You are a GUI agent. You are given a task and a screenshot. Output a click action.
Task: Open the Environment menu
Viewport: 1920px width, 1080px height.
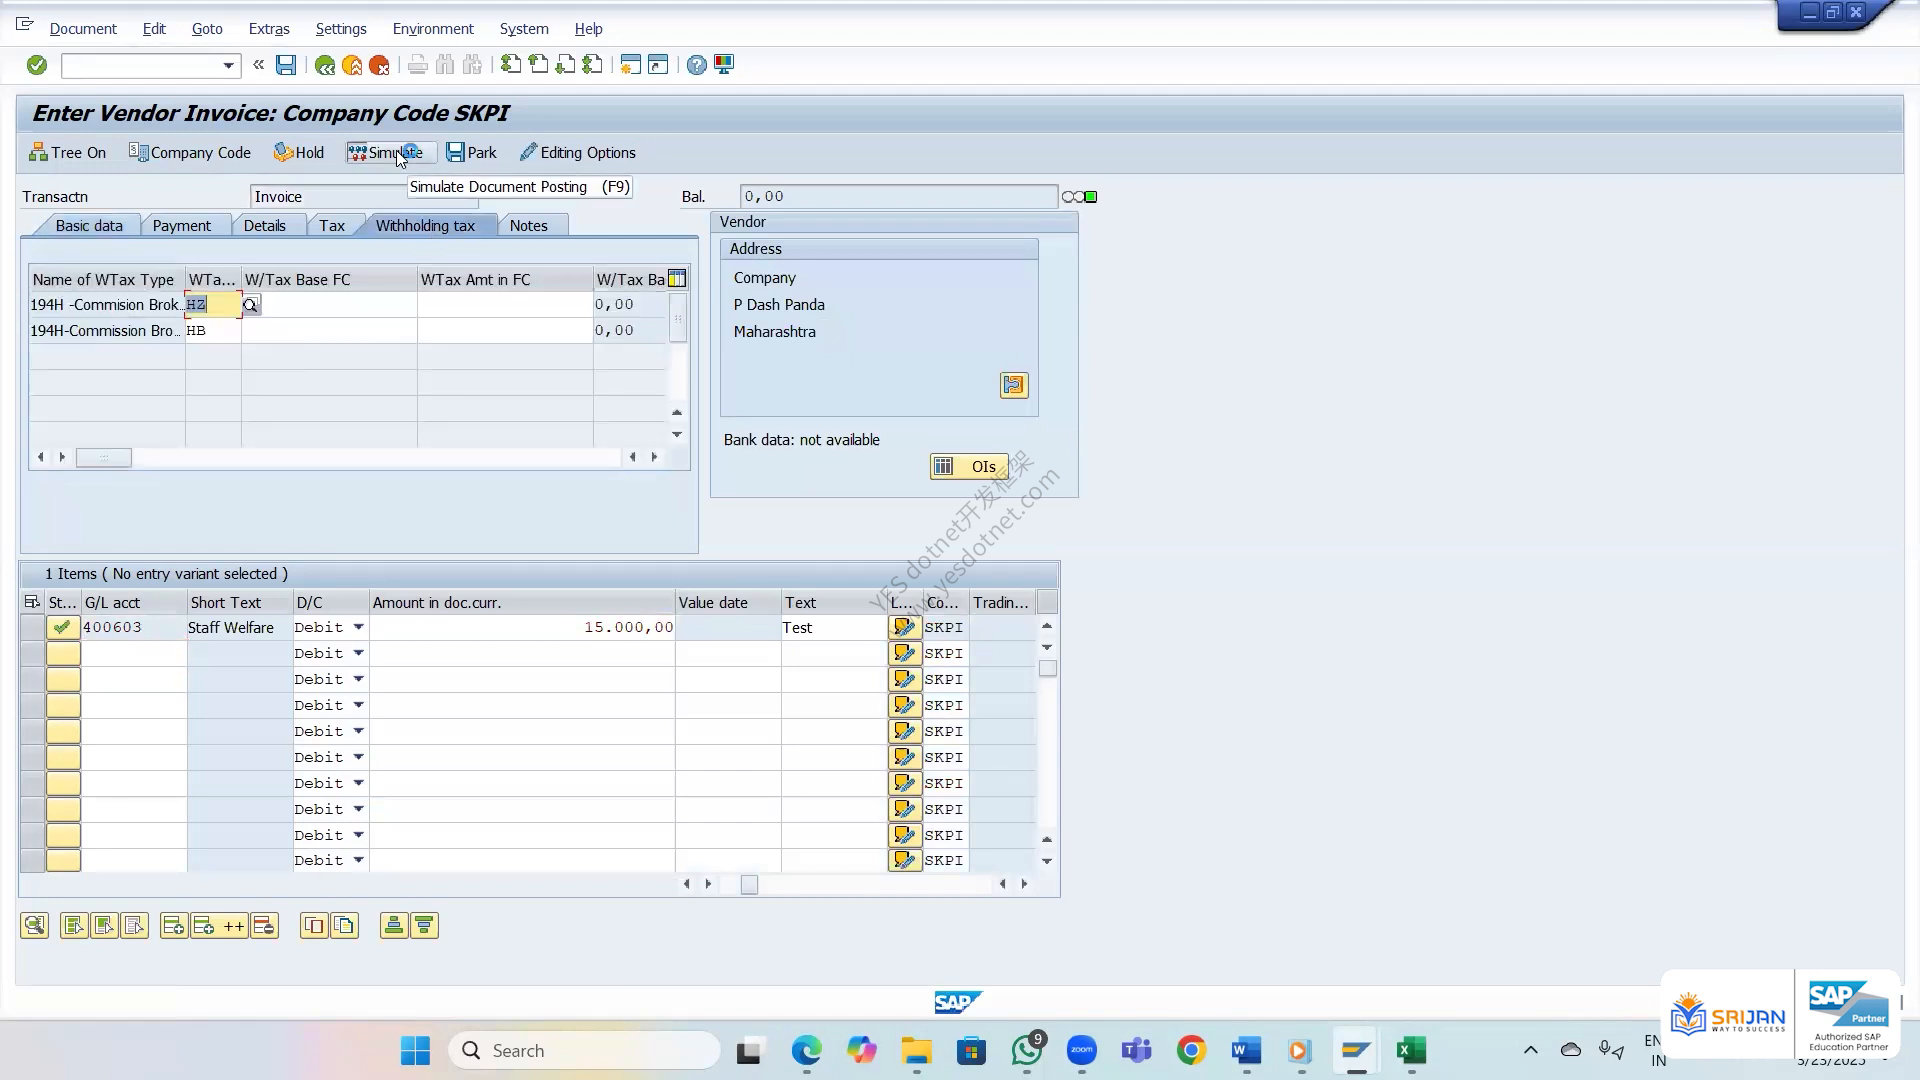click(433, 29)
